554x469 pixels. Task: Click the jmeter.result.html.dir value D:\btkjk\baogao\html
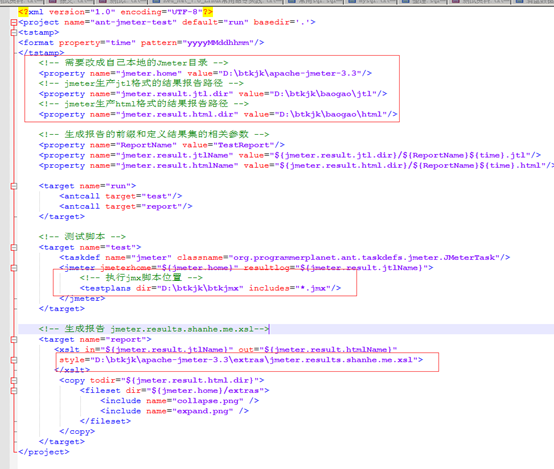(x=331, y=115)
